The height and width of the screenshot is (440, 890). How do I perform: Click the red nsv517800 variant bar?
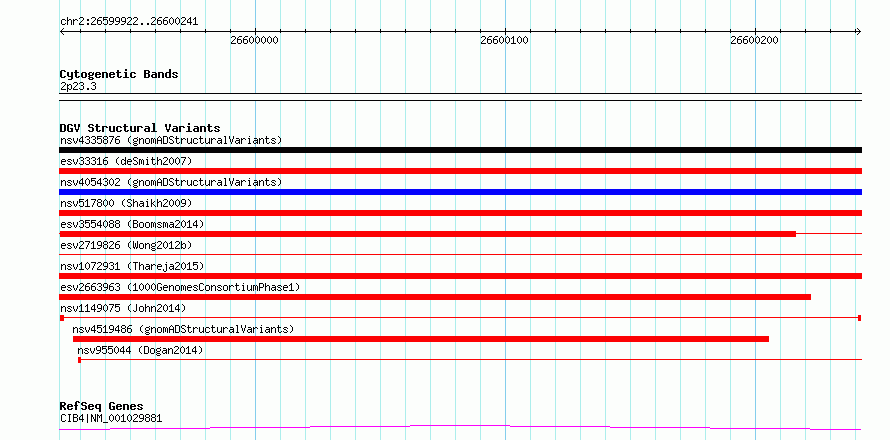[x=460, y=213]
